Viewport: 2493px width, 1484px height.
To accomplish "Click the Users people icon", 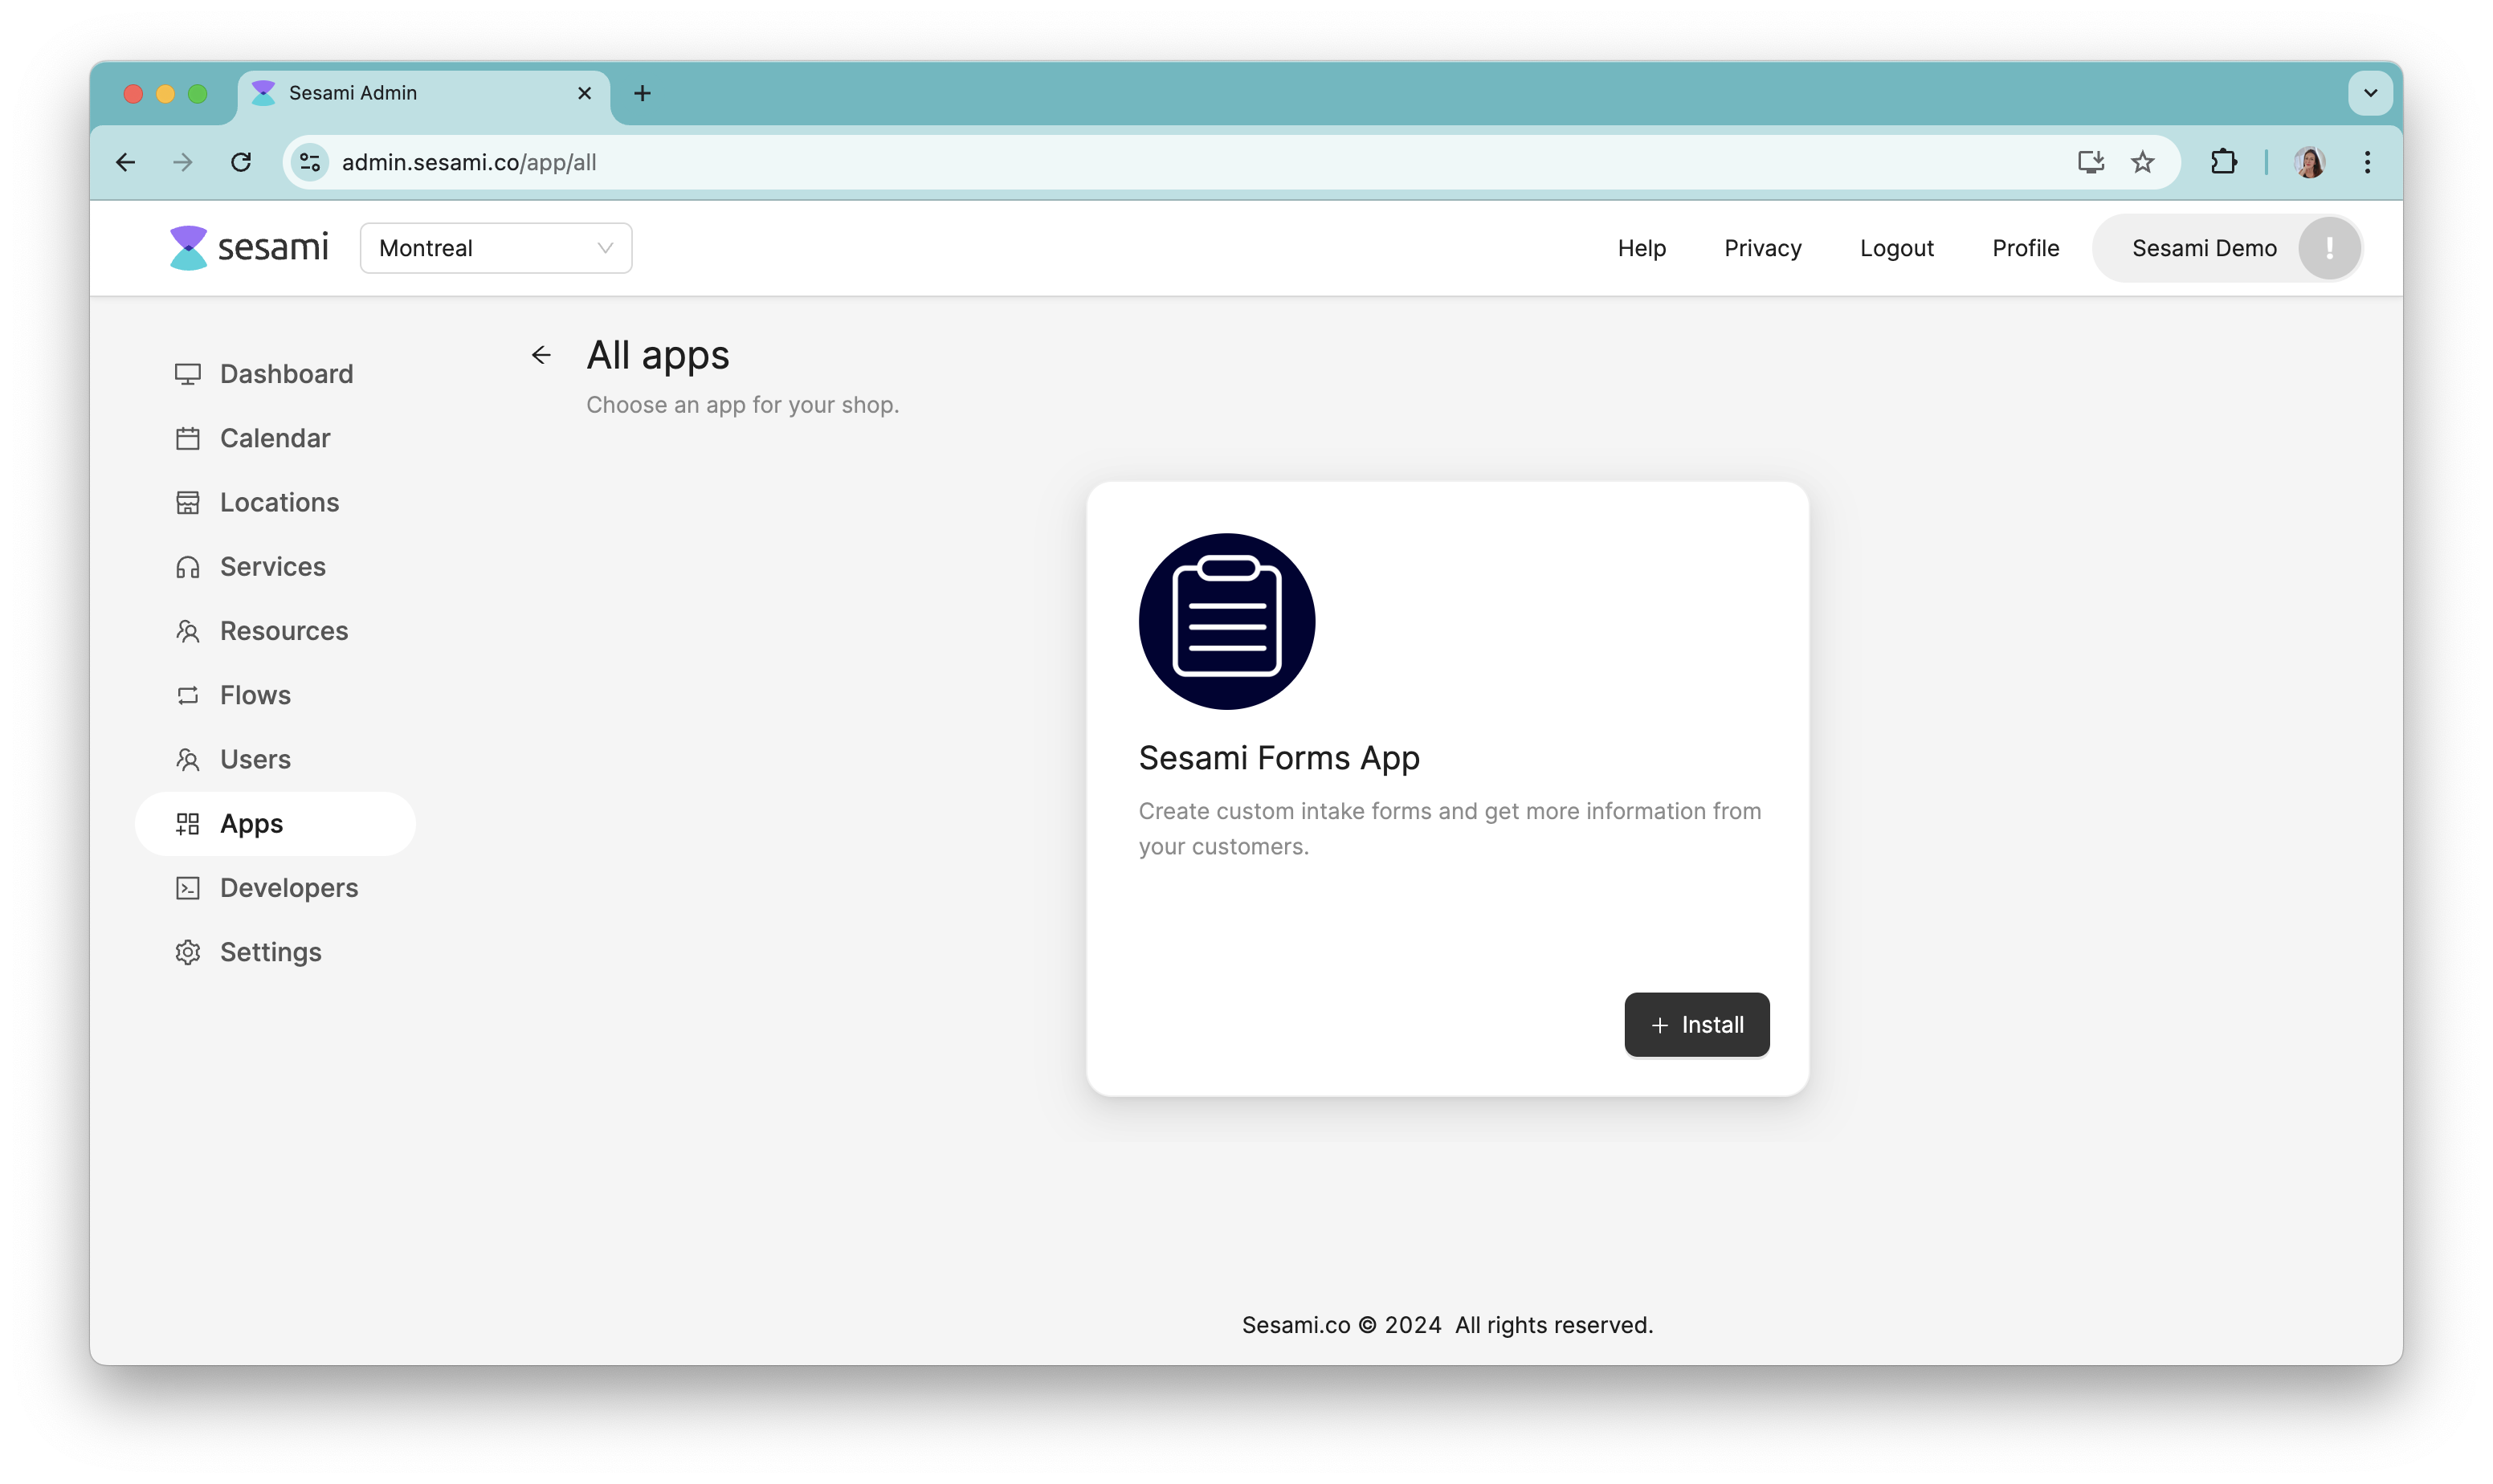I will (x=187, y=759).
